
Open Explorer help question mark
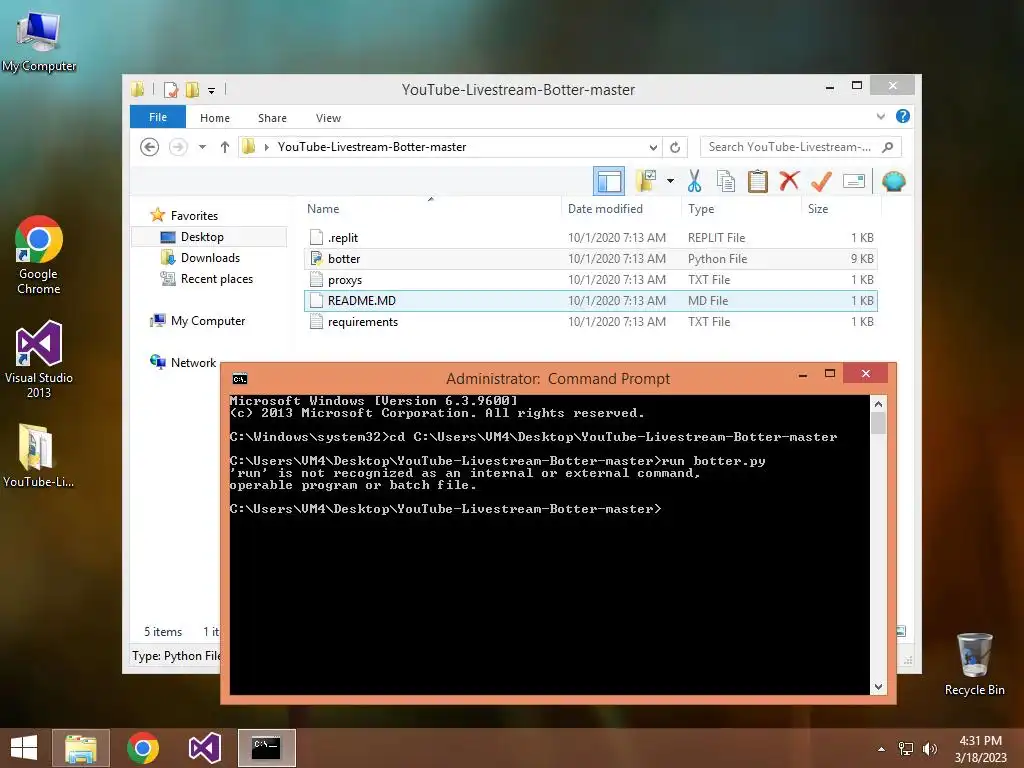(903, 116)
